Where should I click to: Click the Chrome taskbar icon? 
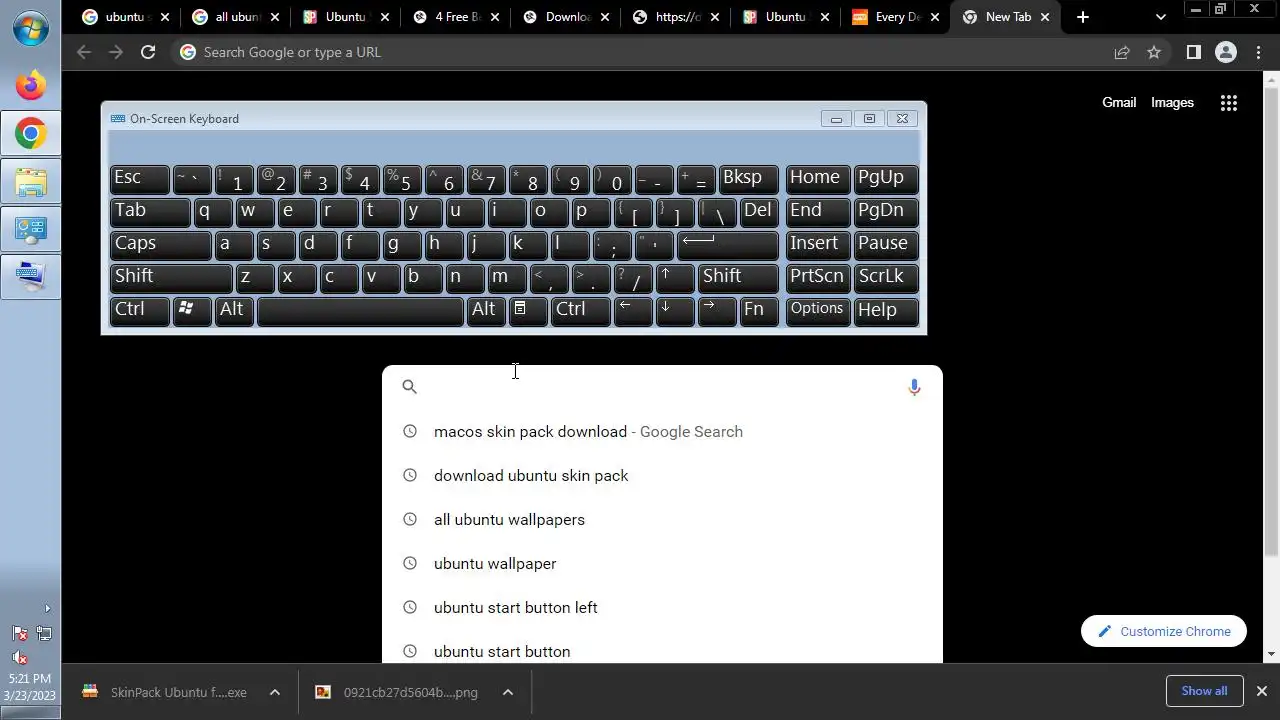(x=31, y=134)
